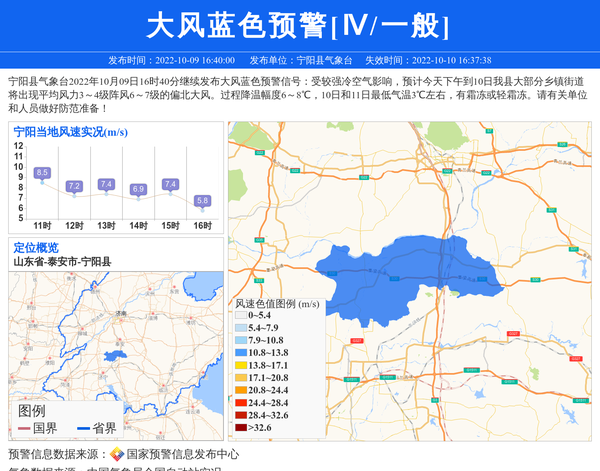This screenshot has width=600, height=471.
Task: Click the 定位概览 section heading
Action: click(x=36, y=247)
